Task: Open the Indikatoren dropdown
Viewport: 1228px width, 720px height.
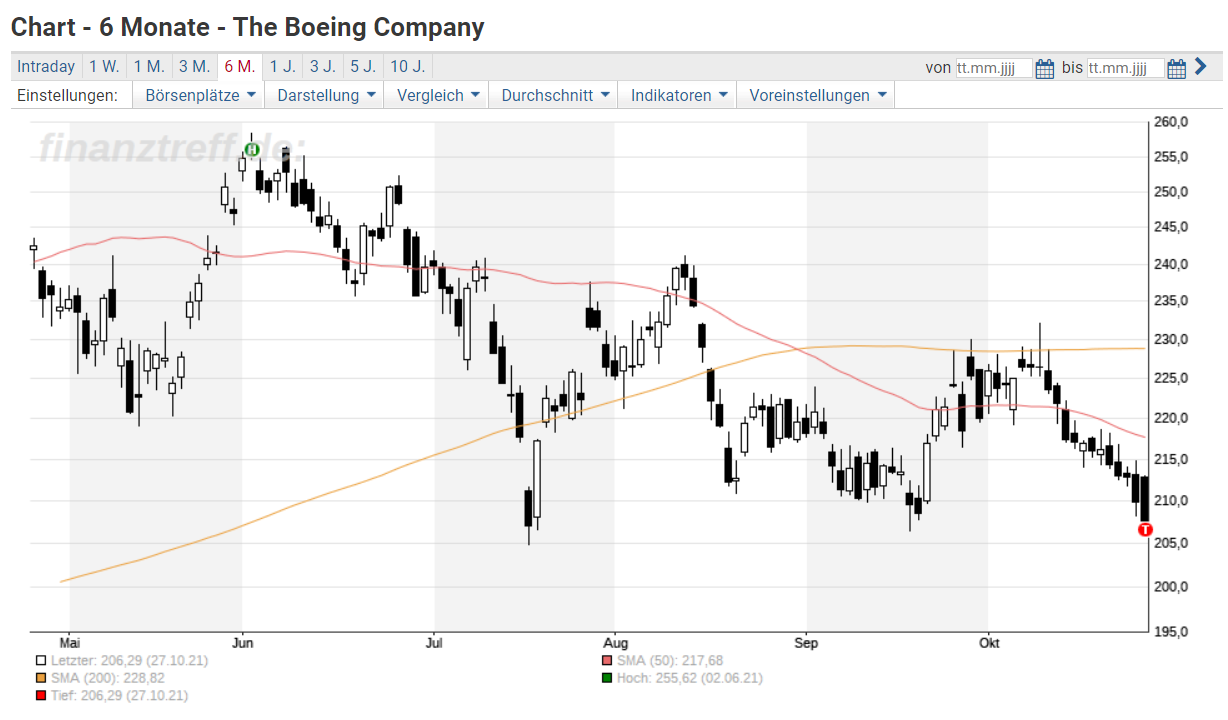Action: point(678,96)
